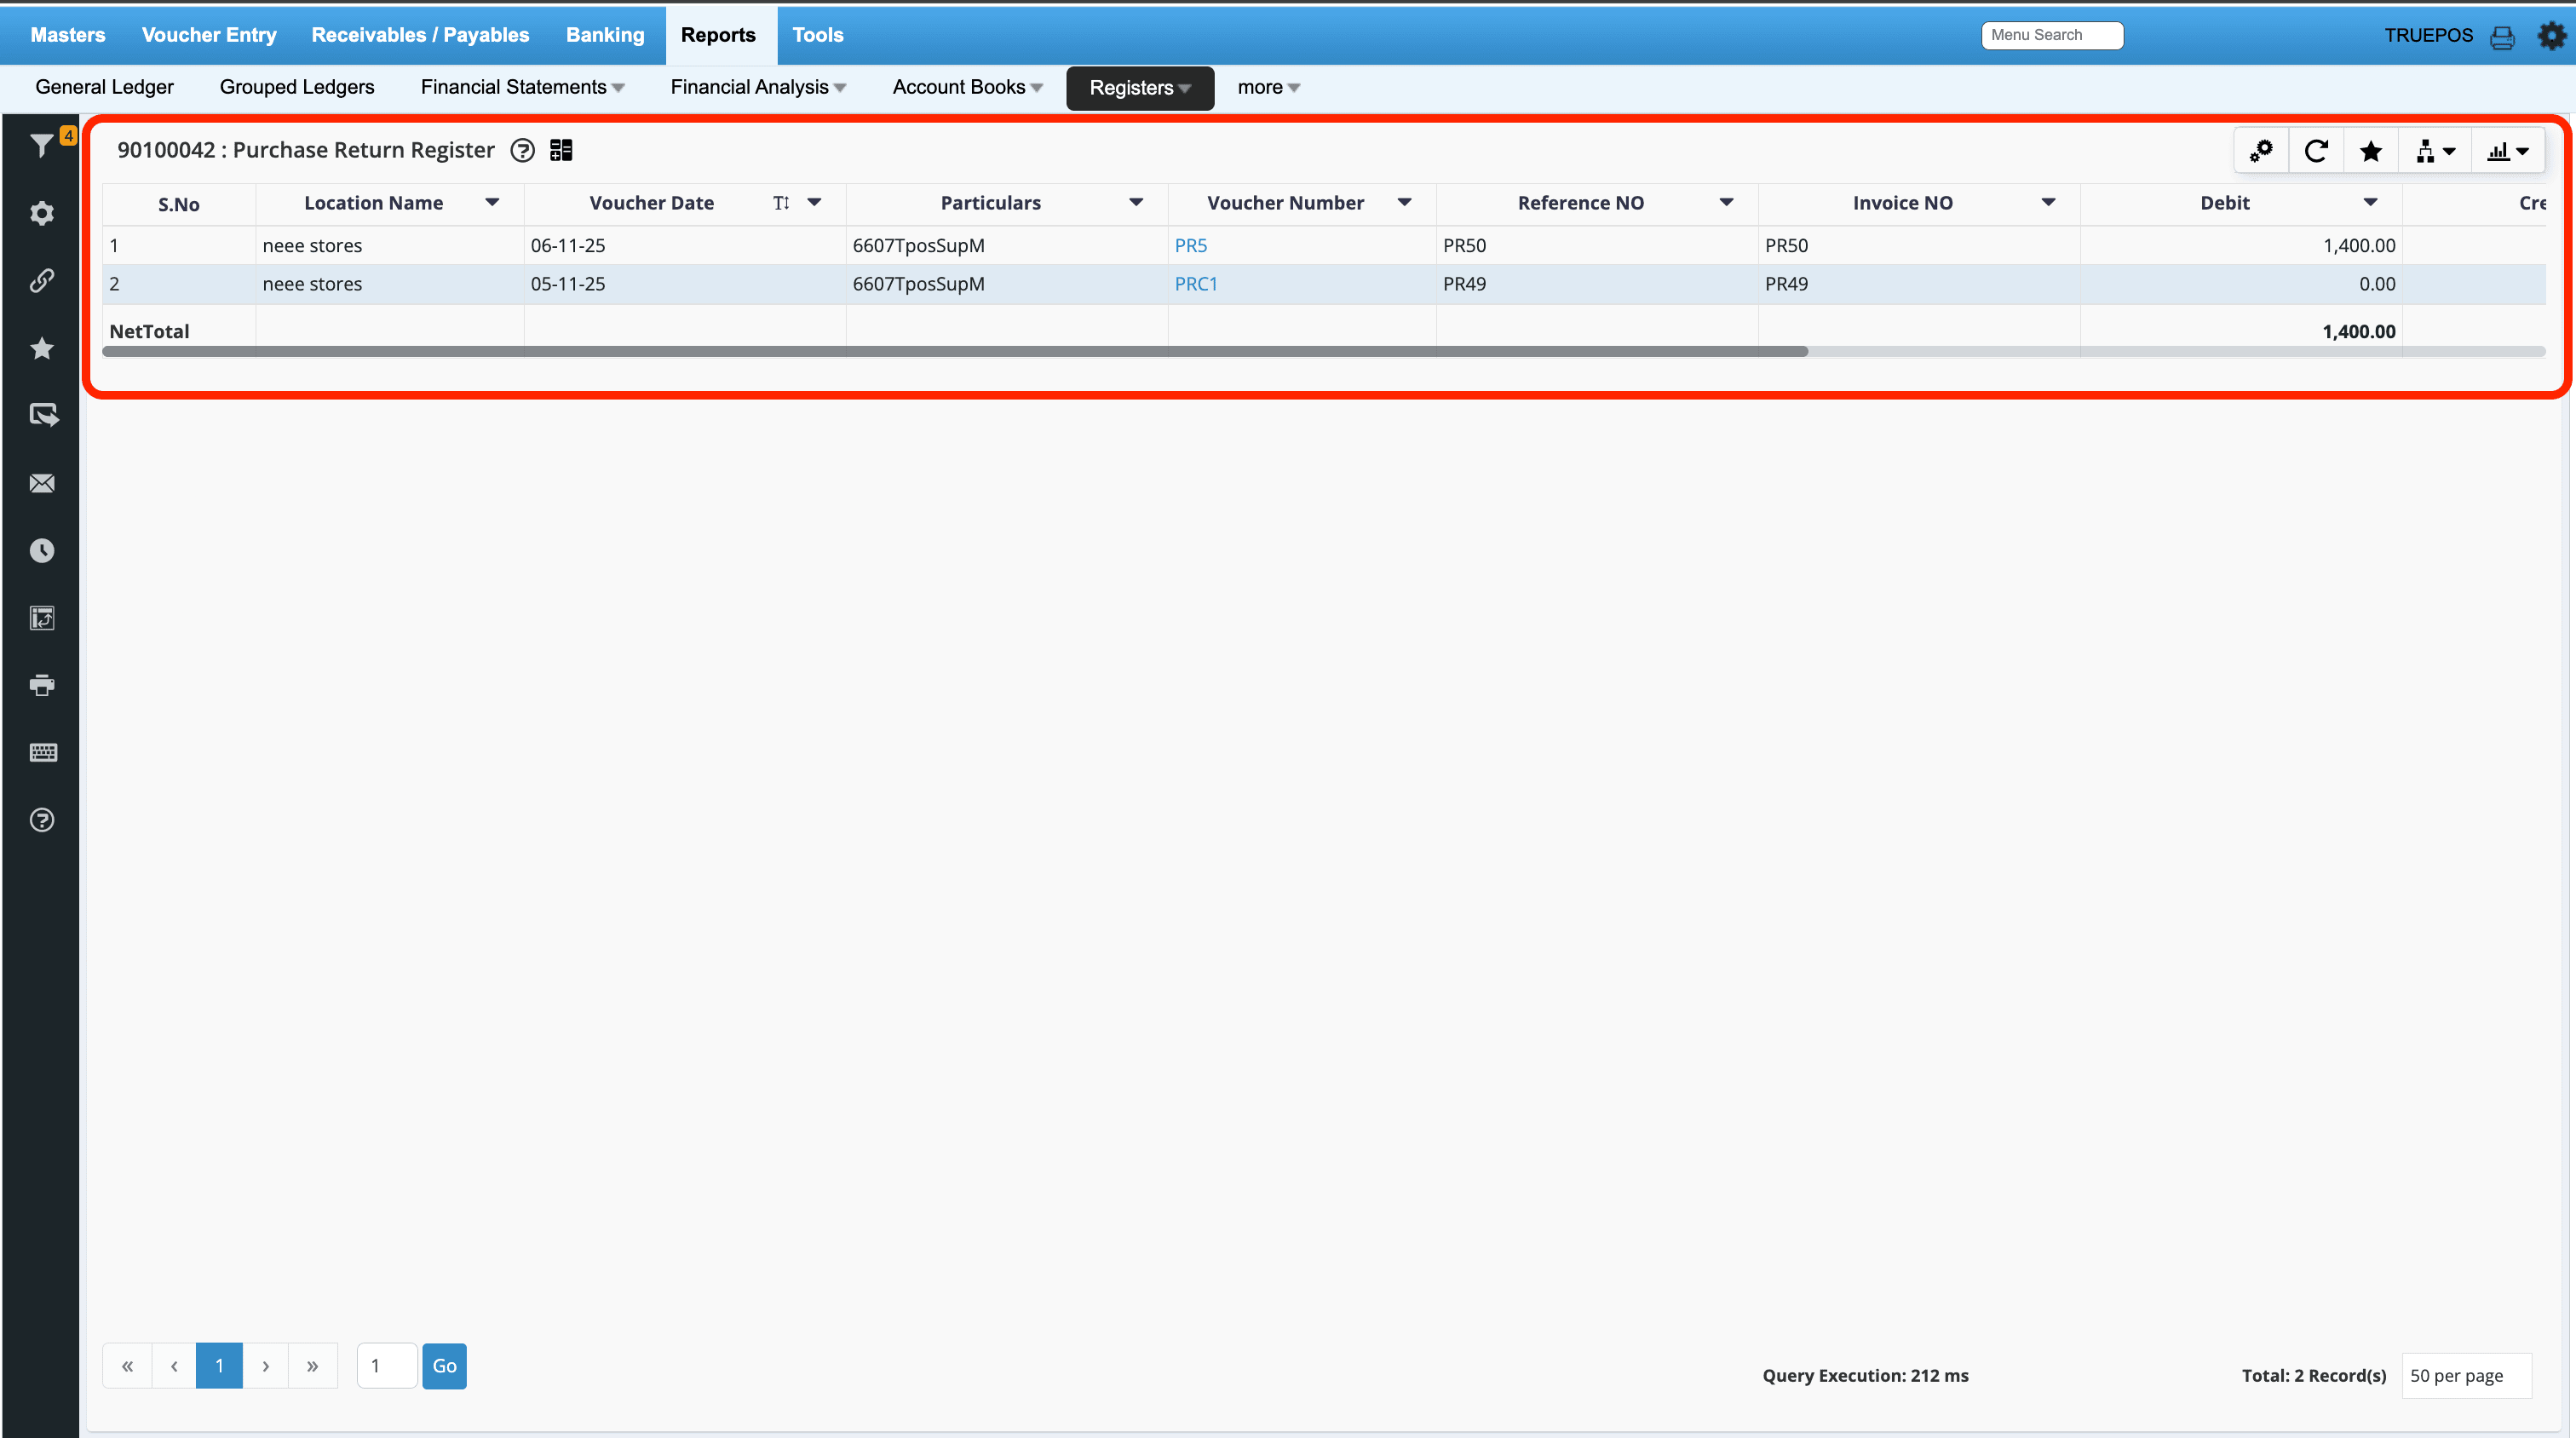The height and width of the screenshot is (1438, 2576).
Task: Switch to the Voucher Entry tab
Action: click(209, 35)
